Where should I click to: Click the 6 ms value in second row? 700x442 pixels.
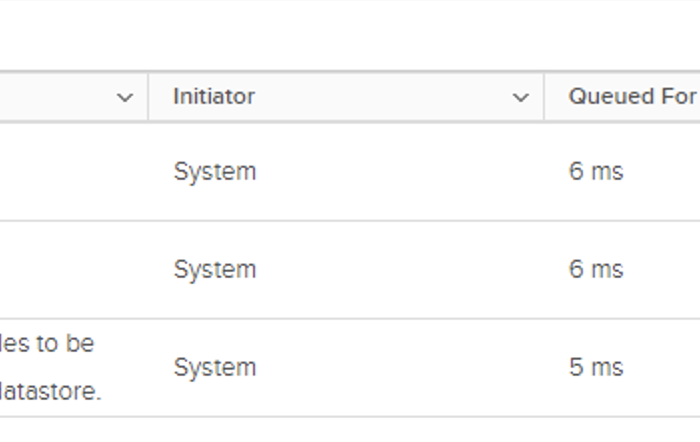click(596, 270)
